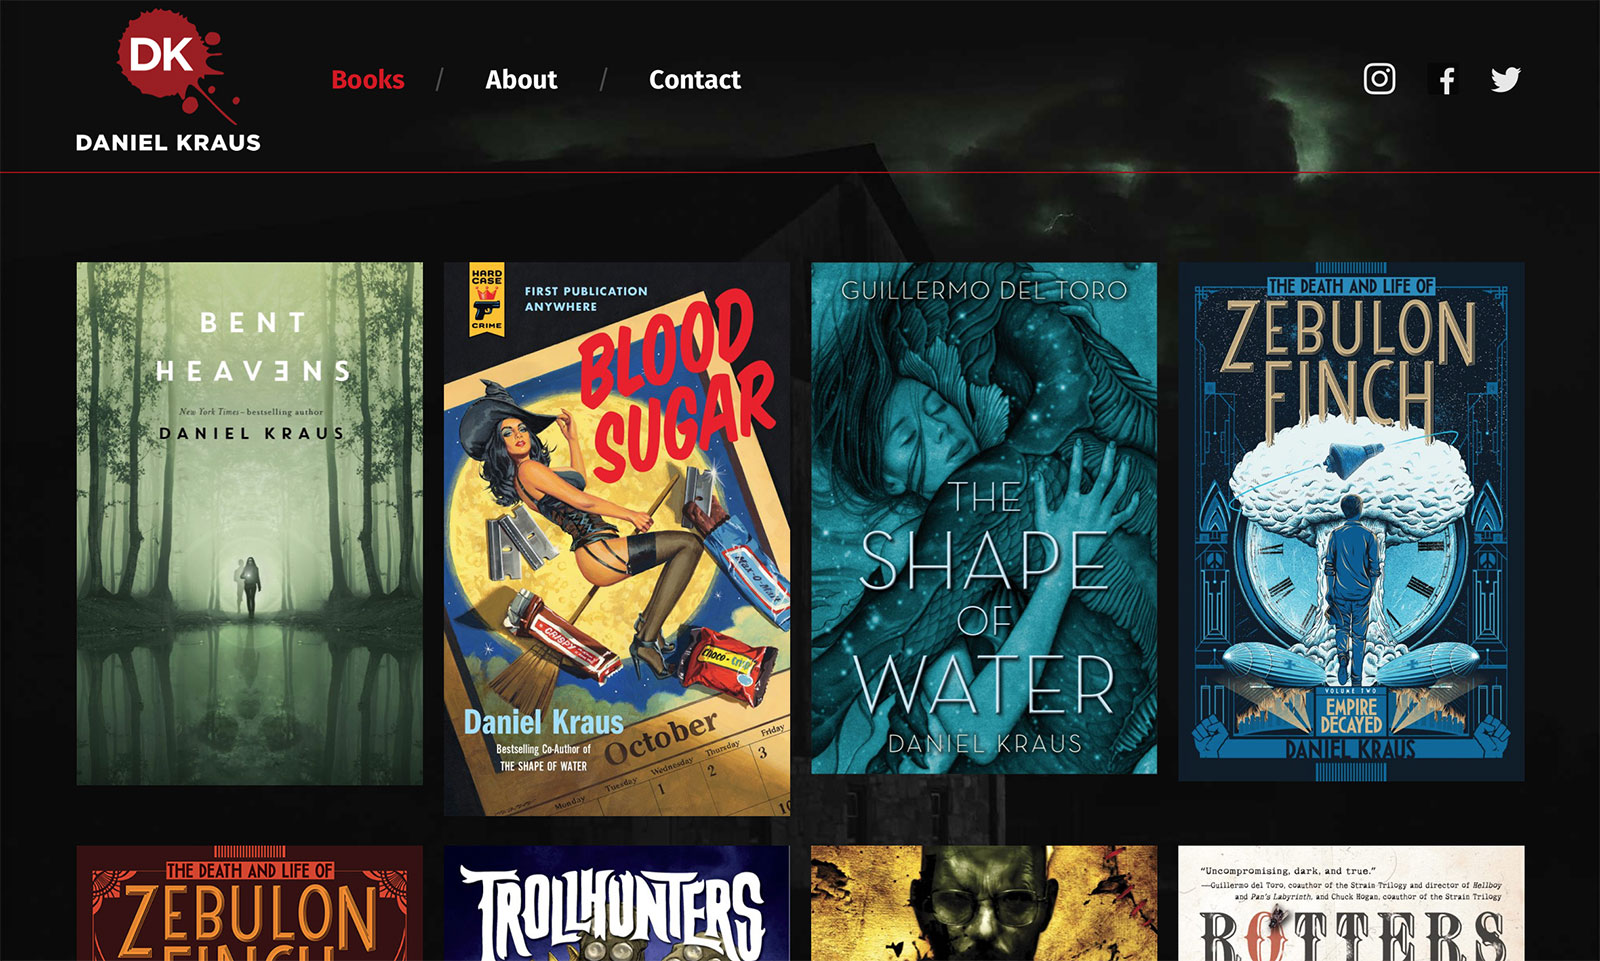Open the Facebook page icon
This screenshot has height=961, width=1600.
(1443, 80)
